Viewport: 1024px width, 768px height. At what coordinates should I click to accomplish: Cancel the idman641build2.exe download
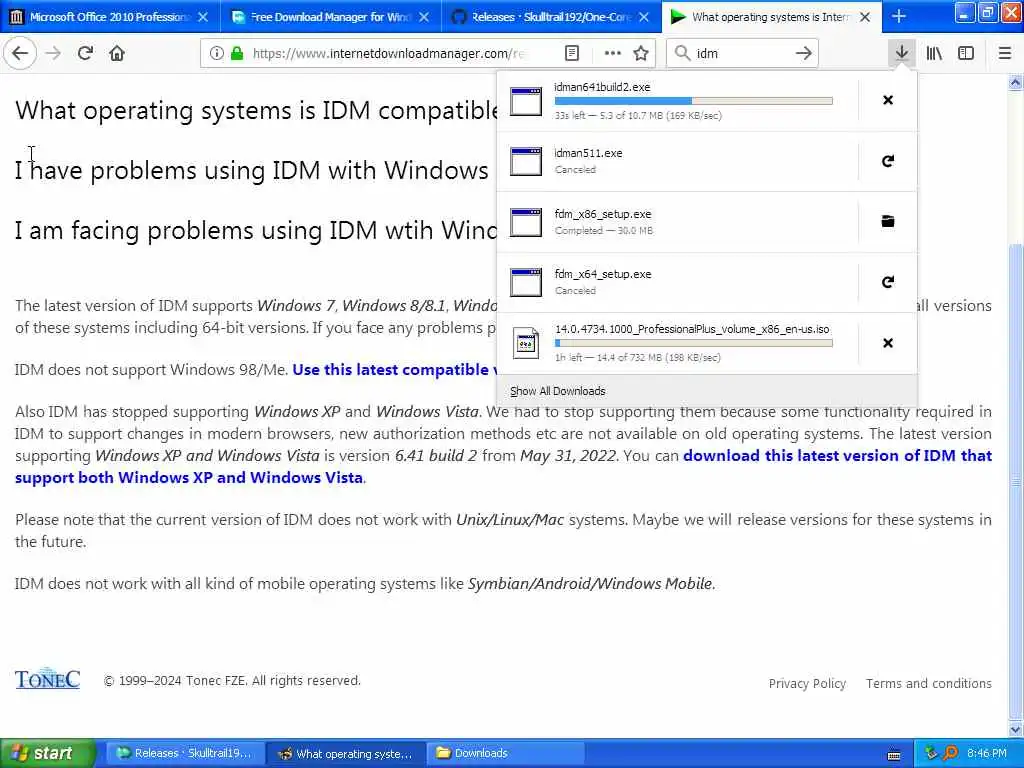tap(888, 100)
